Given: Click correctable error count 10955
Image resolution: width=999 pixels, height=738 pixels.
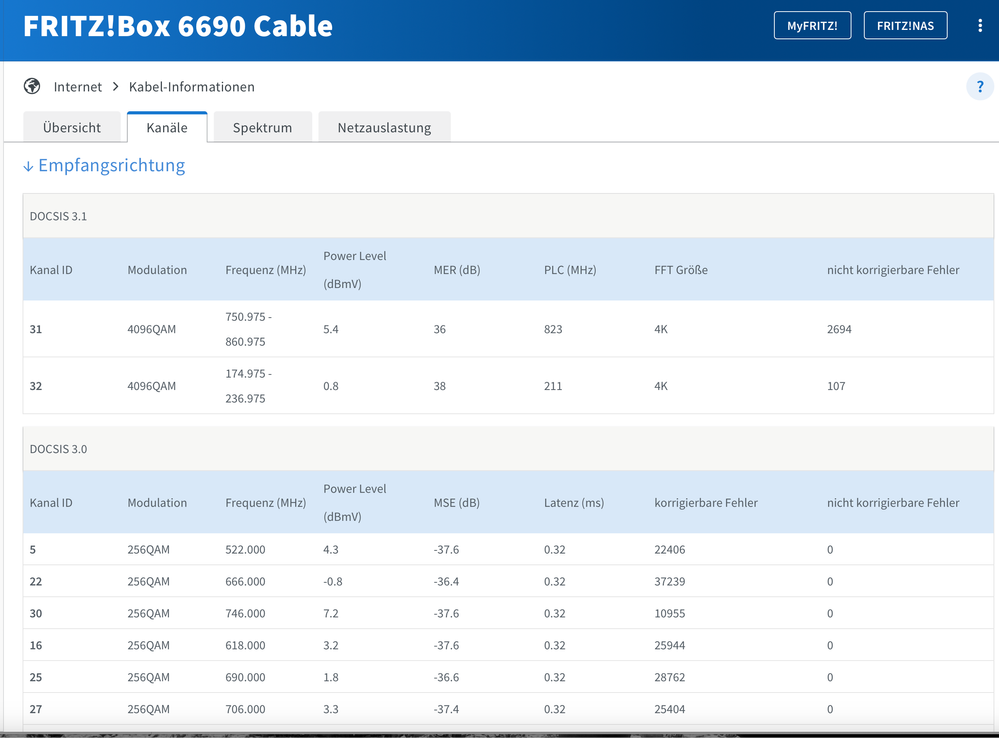Looking at the screenshot, I should pyautogui.click(x=670, y=613).
